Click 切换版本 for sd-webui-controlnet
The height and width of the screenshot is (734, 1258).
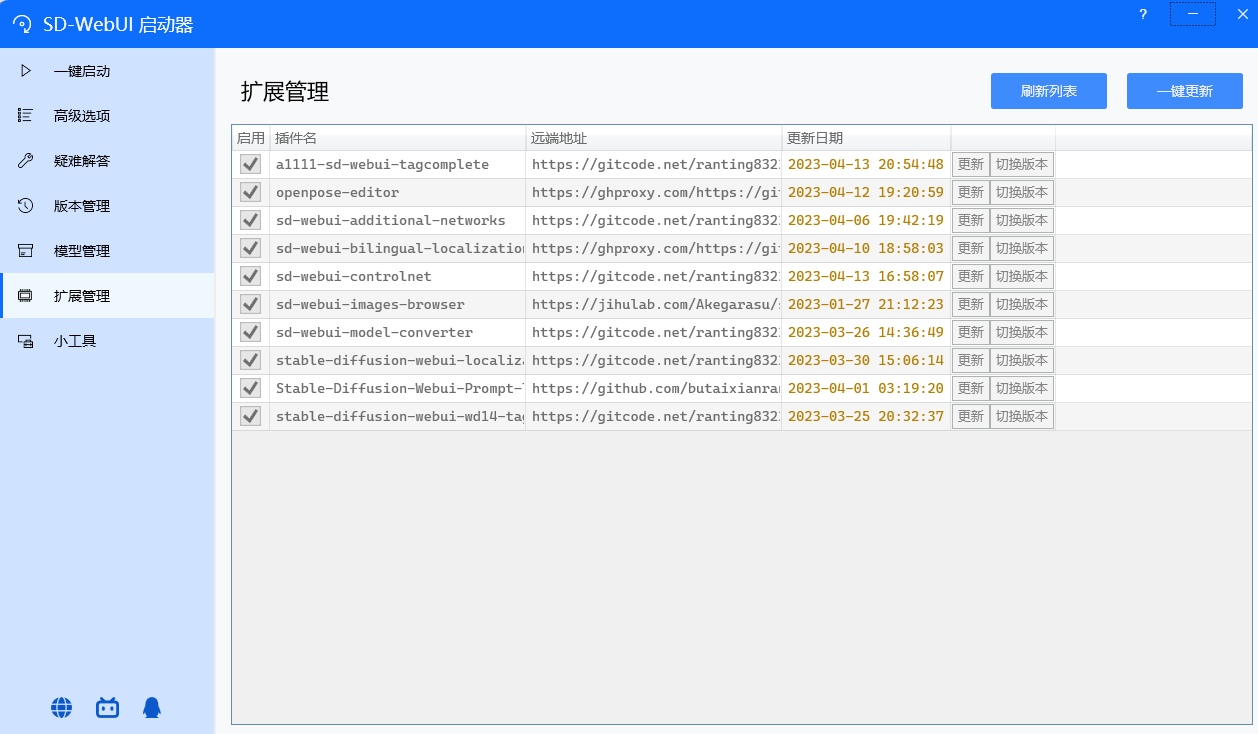[1022, 276]
